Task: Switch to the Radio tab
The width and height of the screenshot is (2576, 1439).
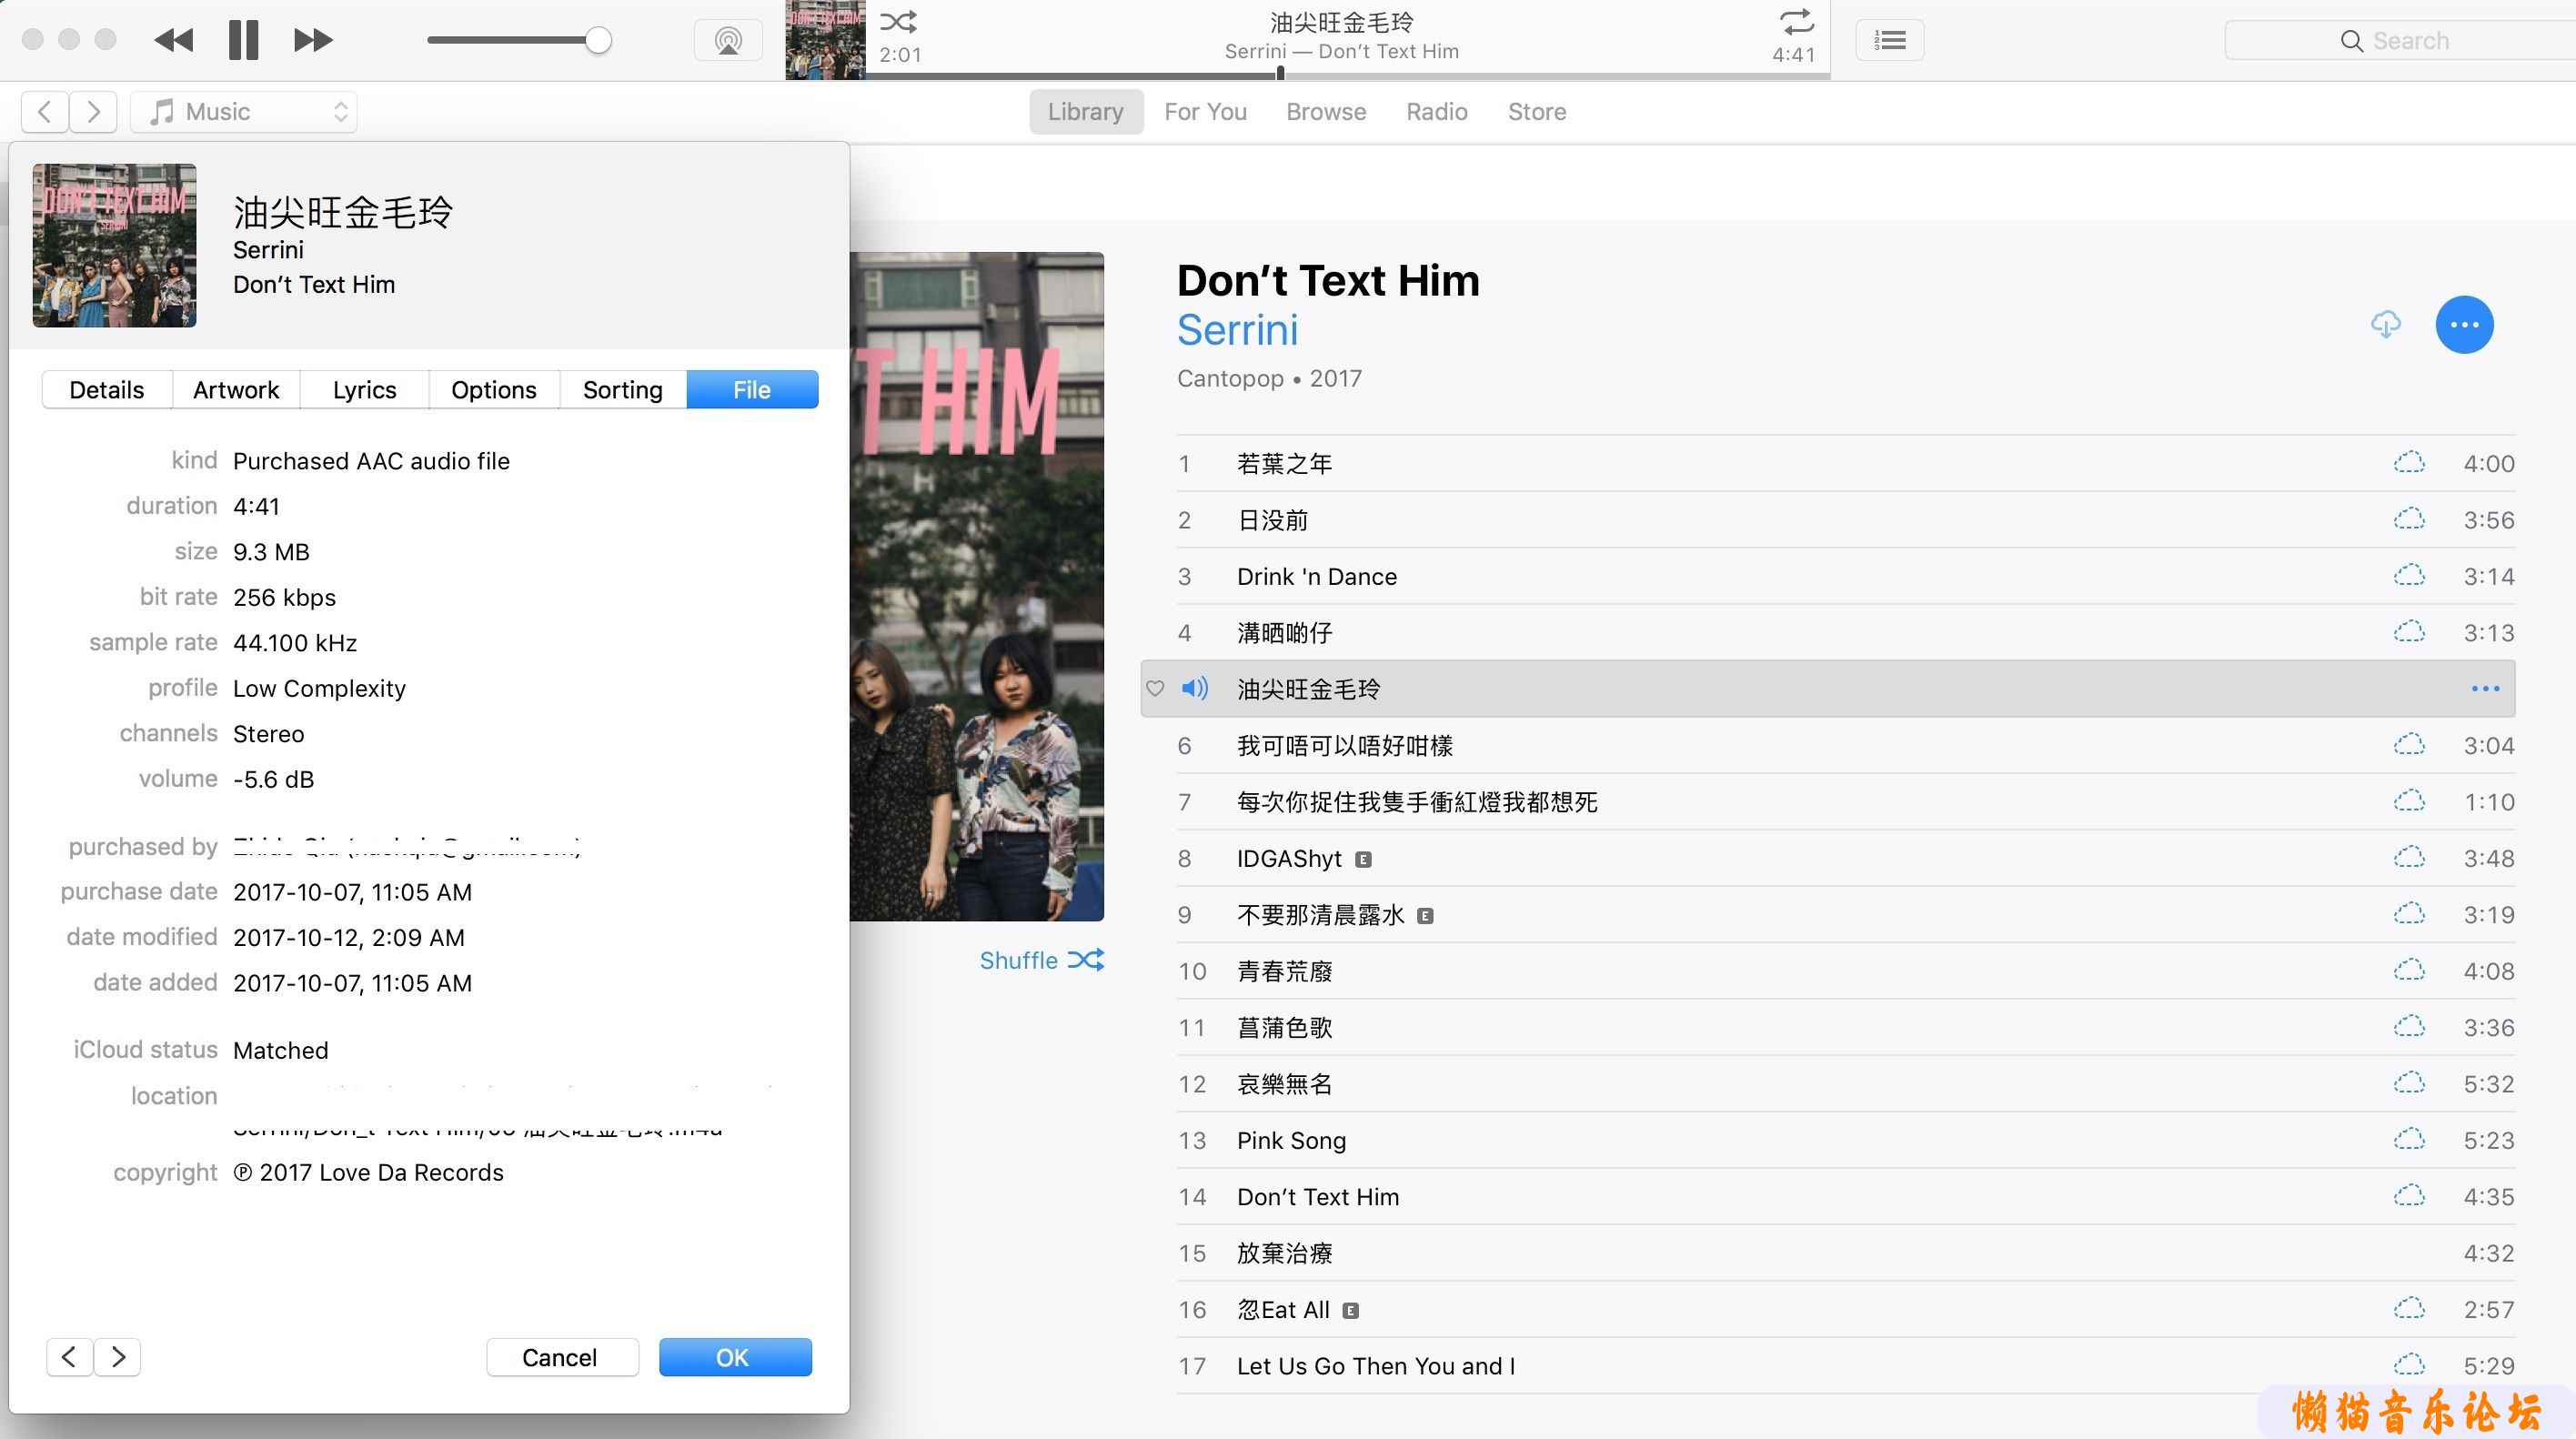Action: tap(1436, 111)
